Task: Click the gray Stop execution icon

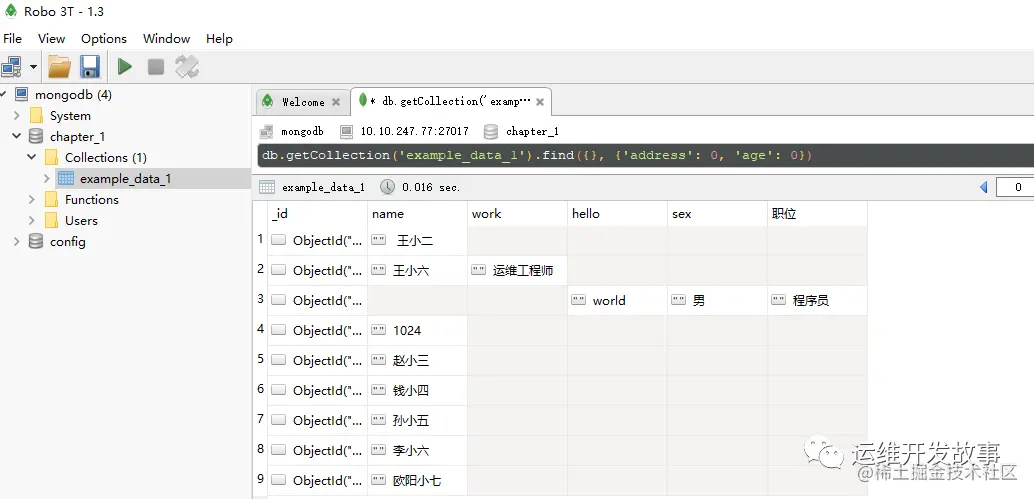Action: tap(156, 67)
